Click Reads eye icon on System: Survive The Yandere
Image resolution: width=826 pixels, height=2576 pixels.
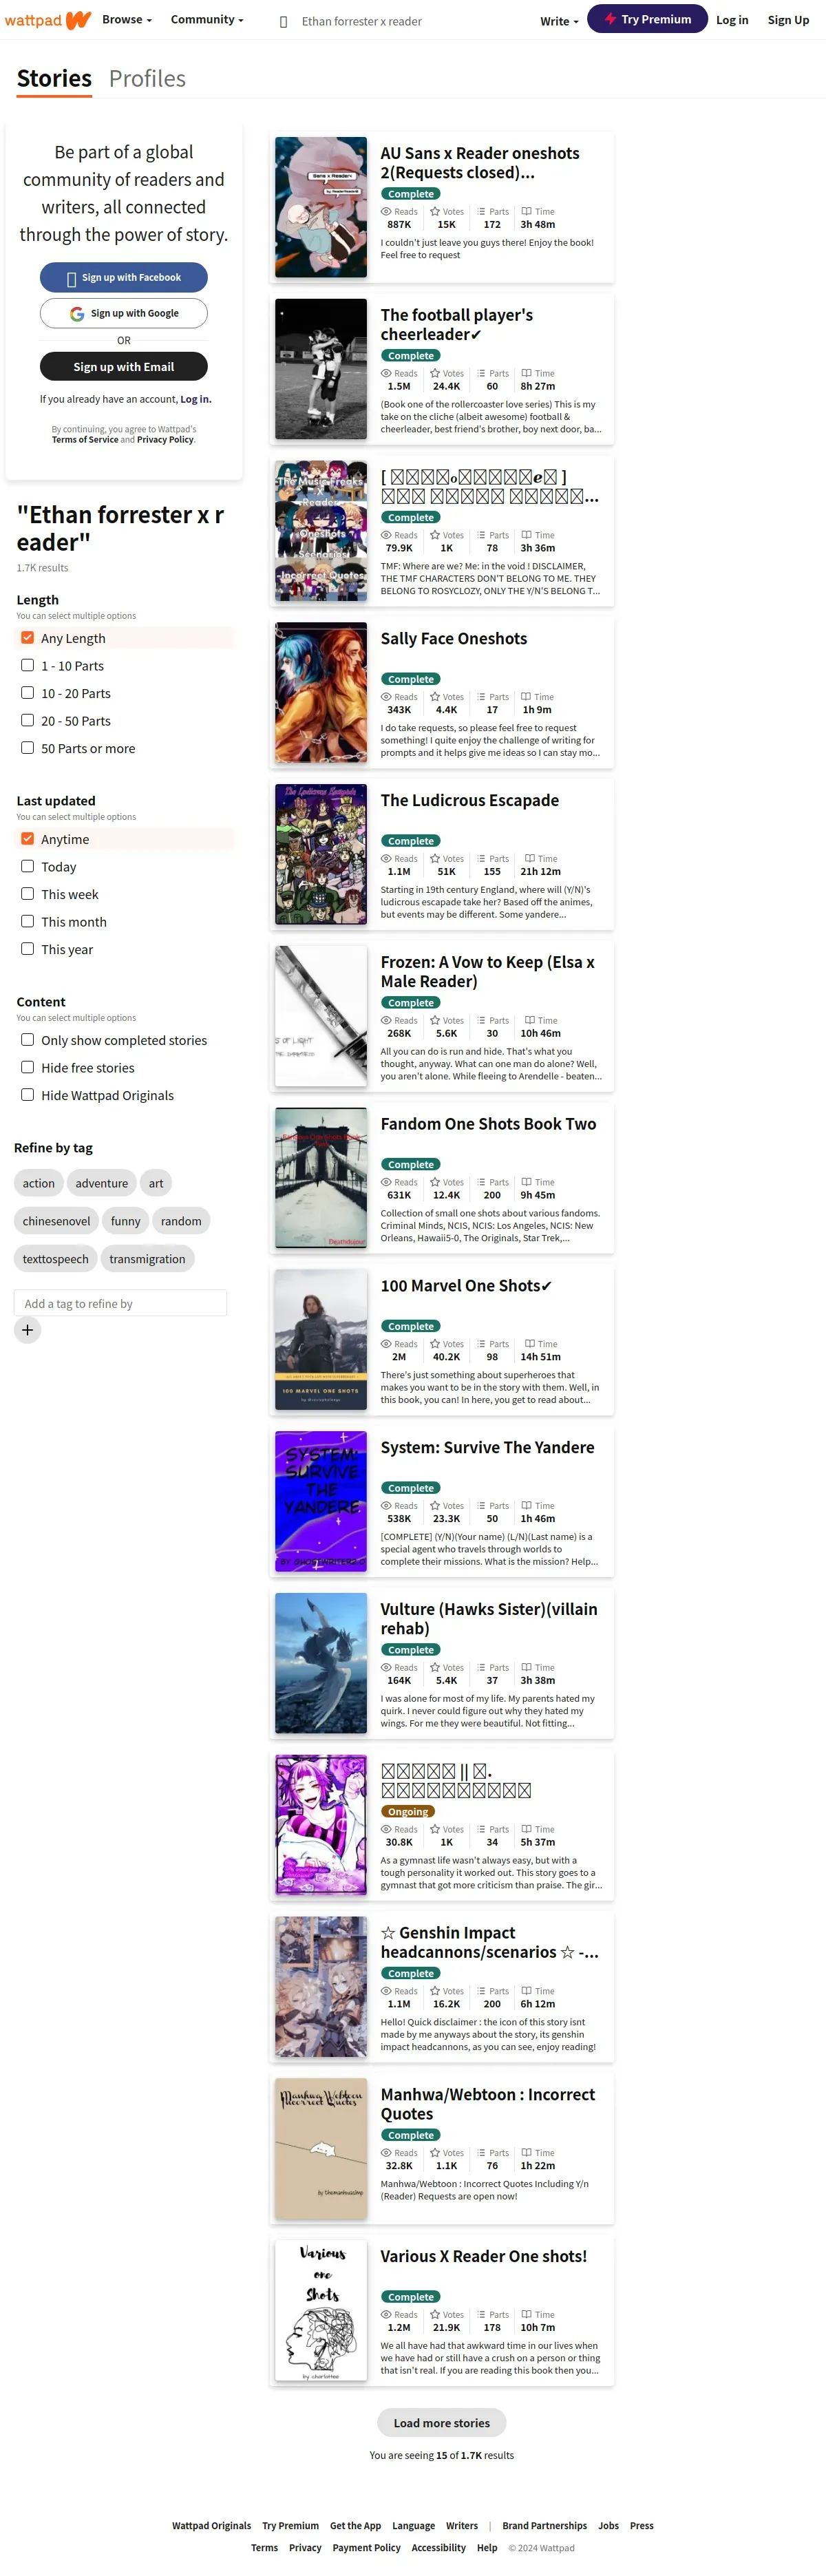coord(386,1506)
